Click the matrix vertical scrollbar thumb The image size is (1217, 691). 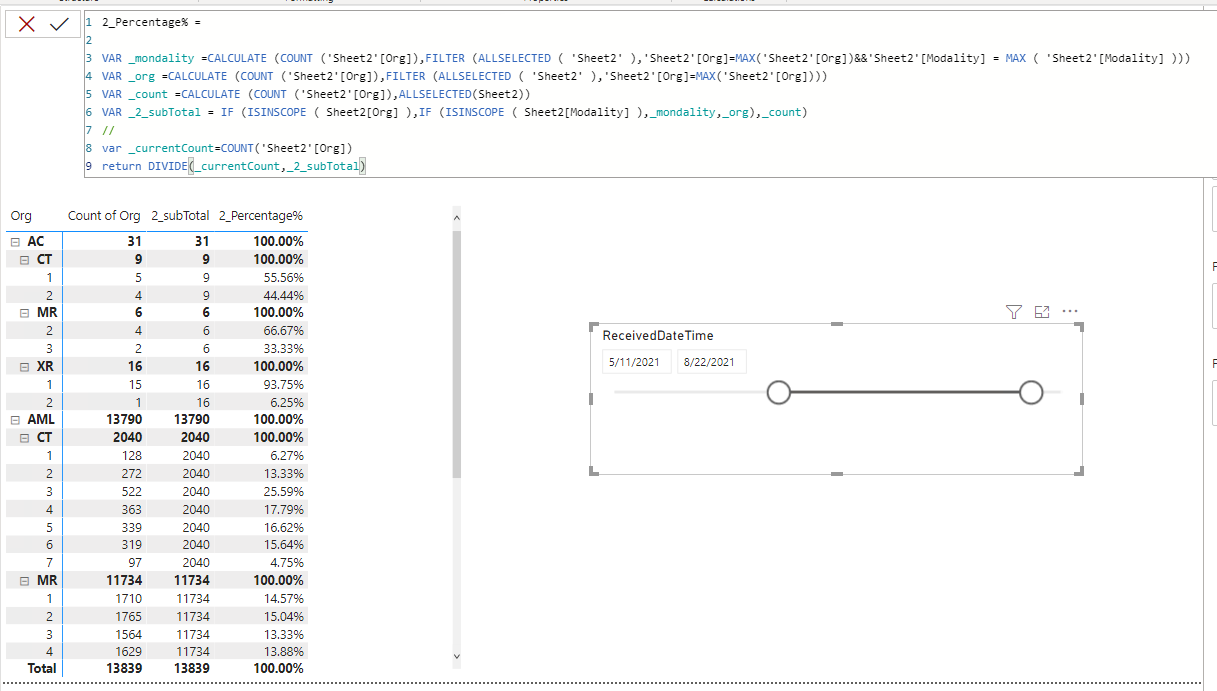[457, 353]
